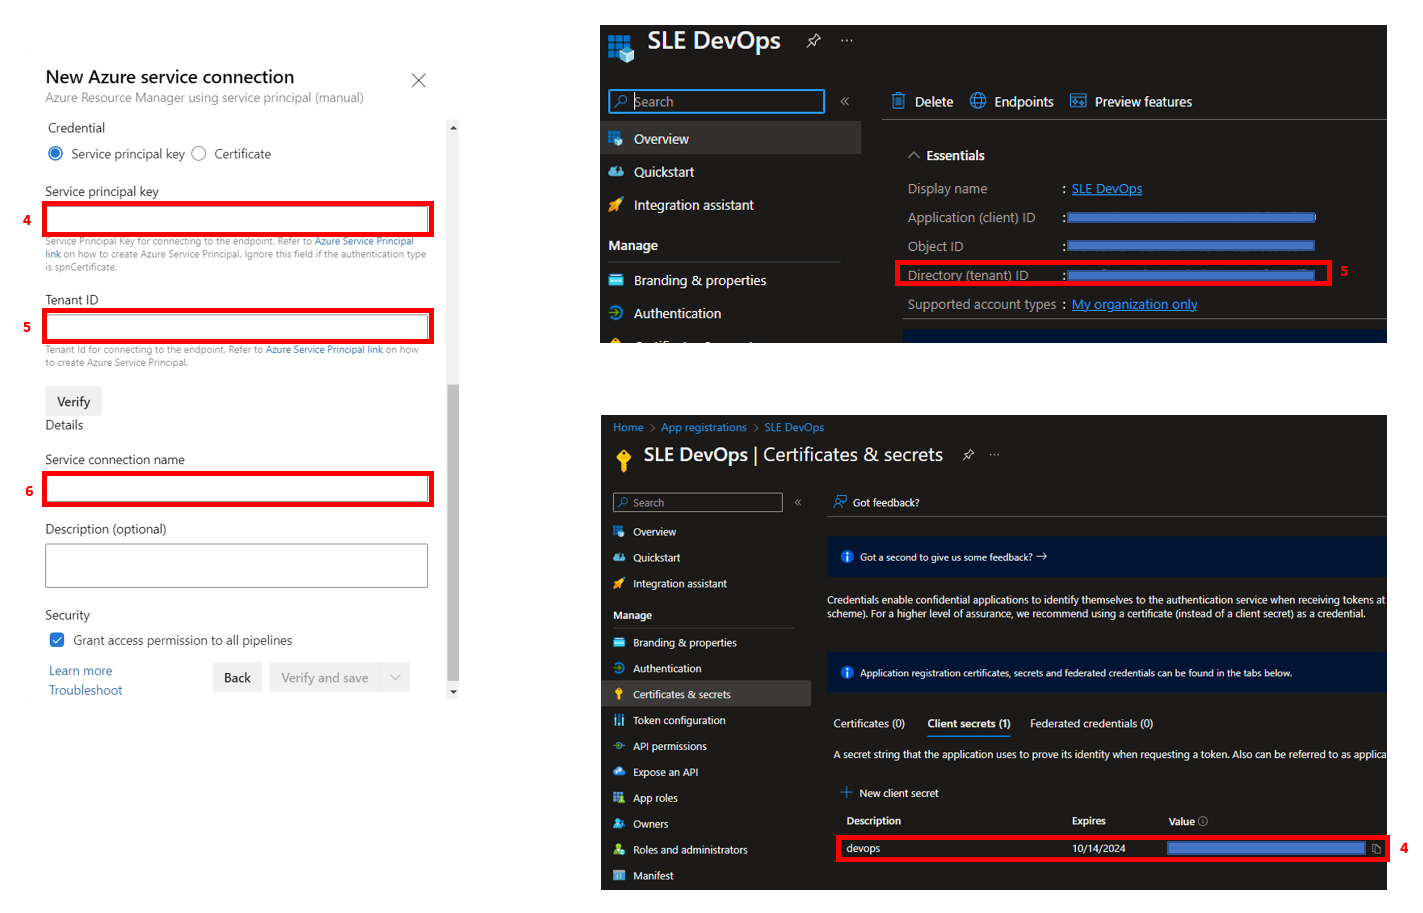Focus the Tenant ID input field
This screenshot has height=913, width=1423.
pos(238,327)
